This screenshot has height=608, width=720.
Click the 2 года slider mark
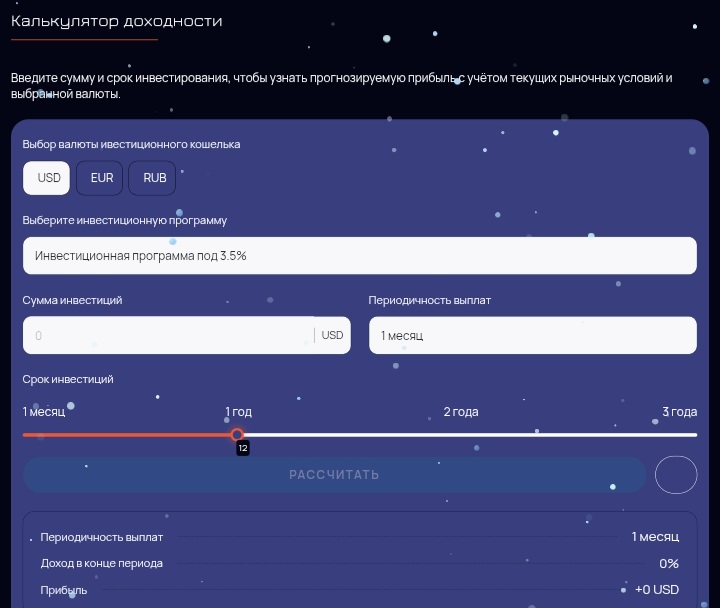point(460,412)
